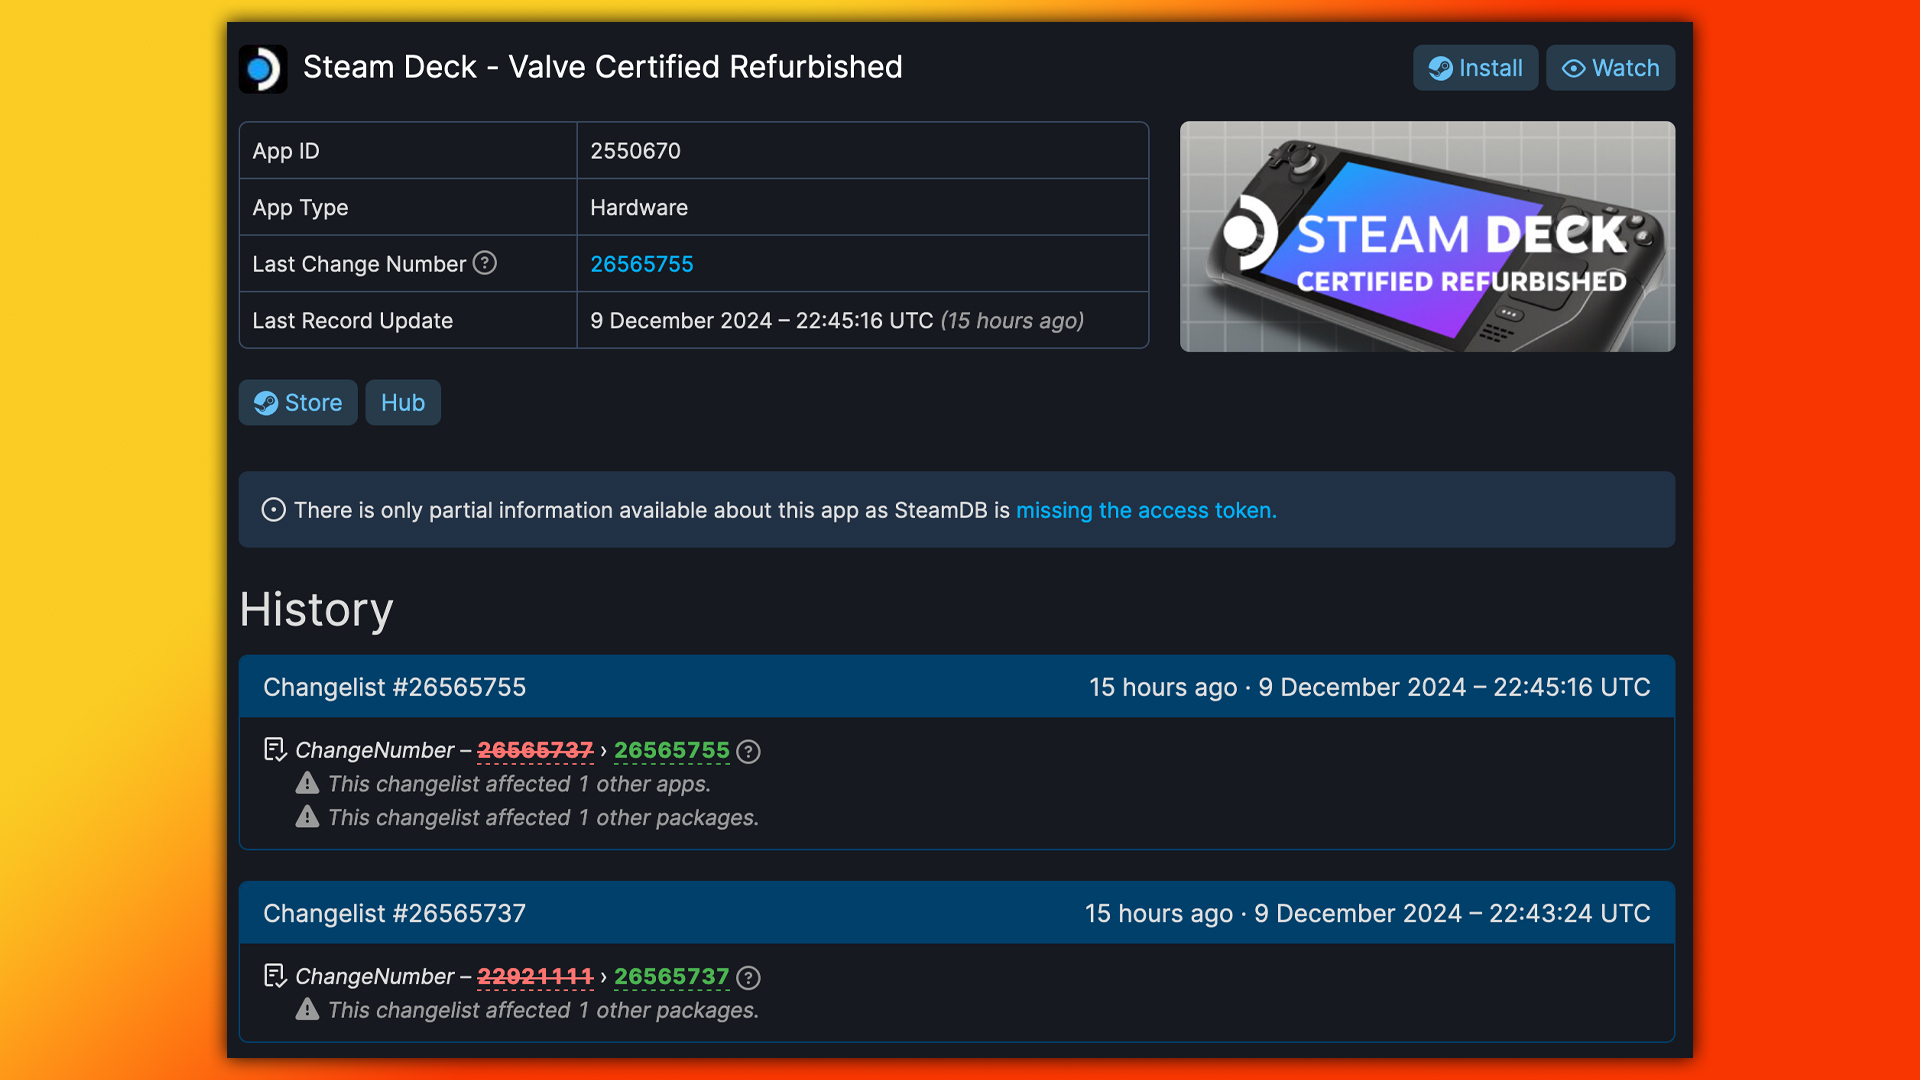Select the App ID value 2550670

[635, 151]
